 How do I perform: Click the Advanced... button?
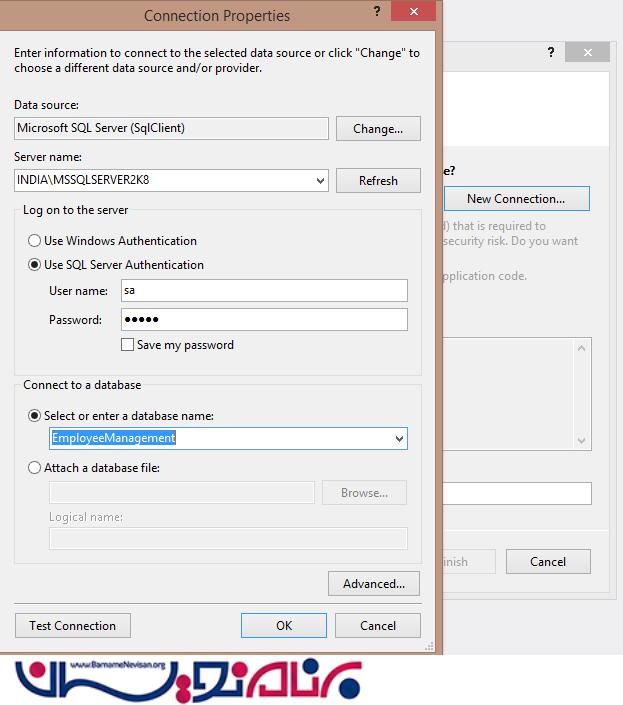click(x=374, y=584)
